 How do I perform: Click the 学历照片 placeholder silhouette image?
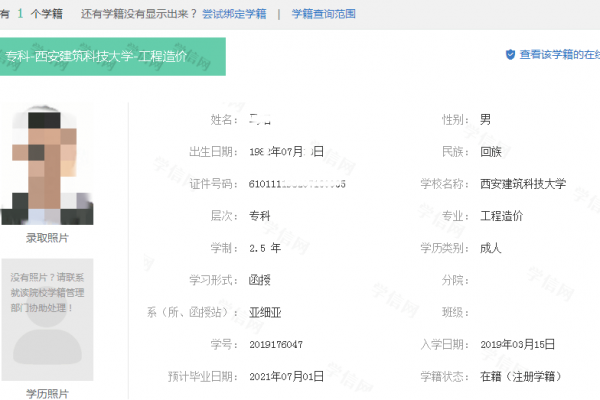(x=48, y=350)
